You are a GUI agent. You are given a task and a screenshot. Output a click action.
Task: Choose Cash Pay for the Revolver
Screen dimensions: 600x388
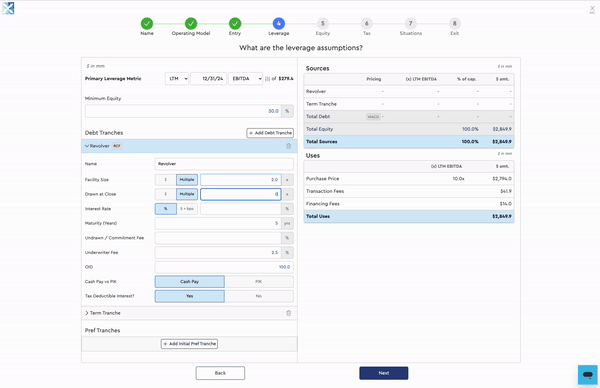[x=190, y=282]
